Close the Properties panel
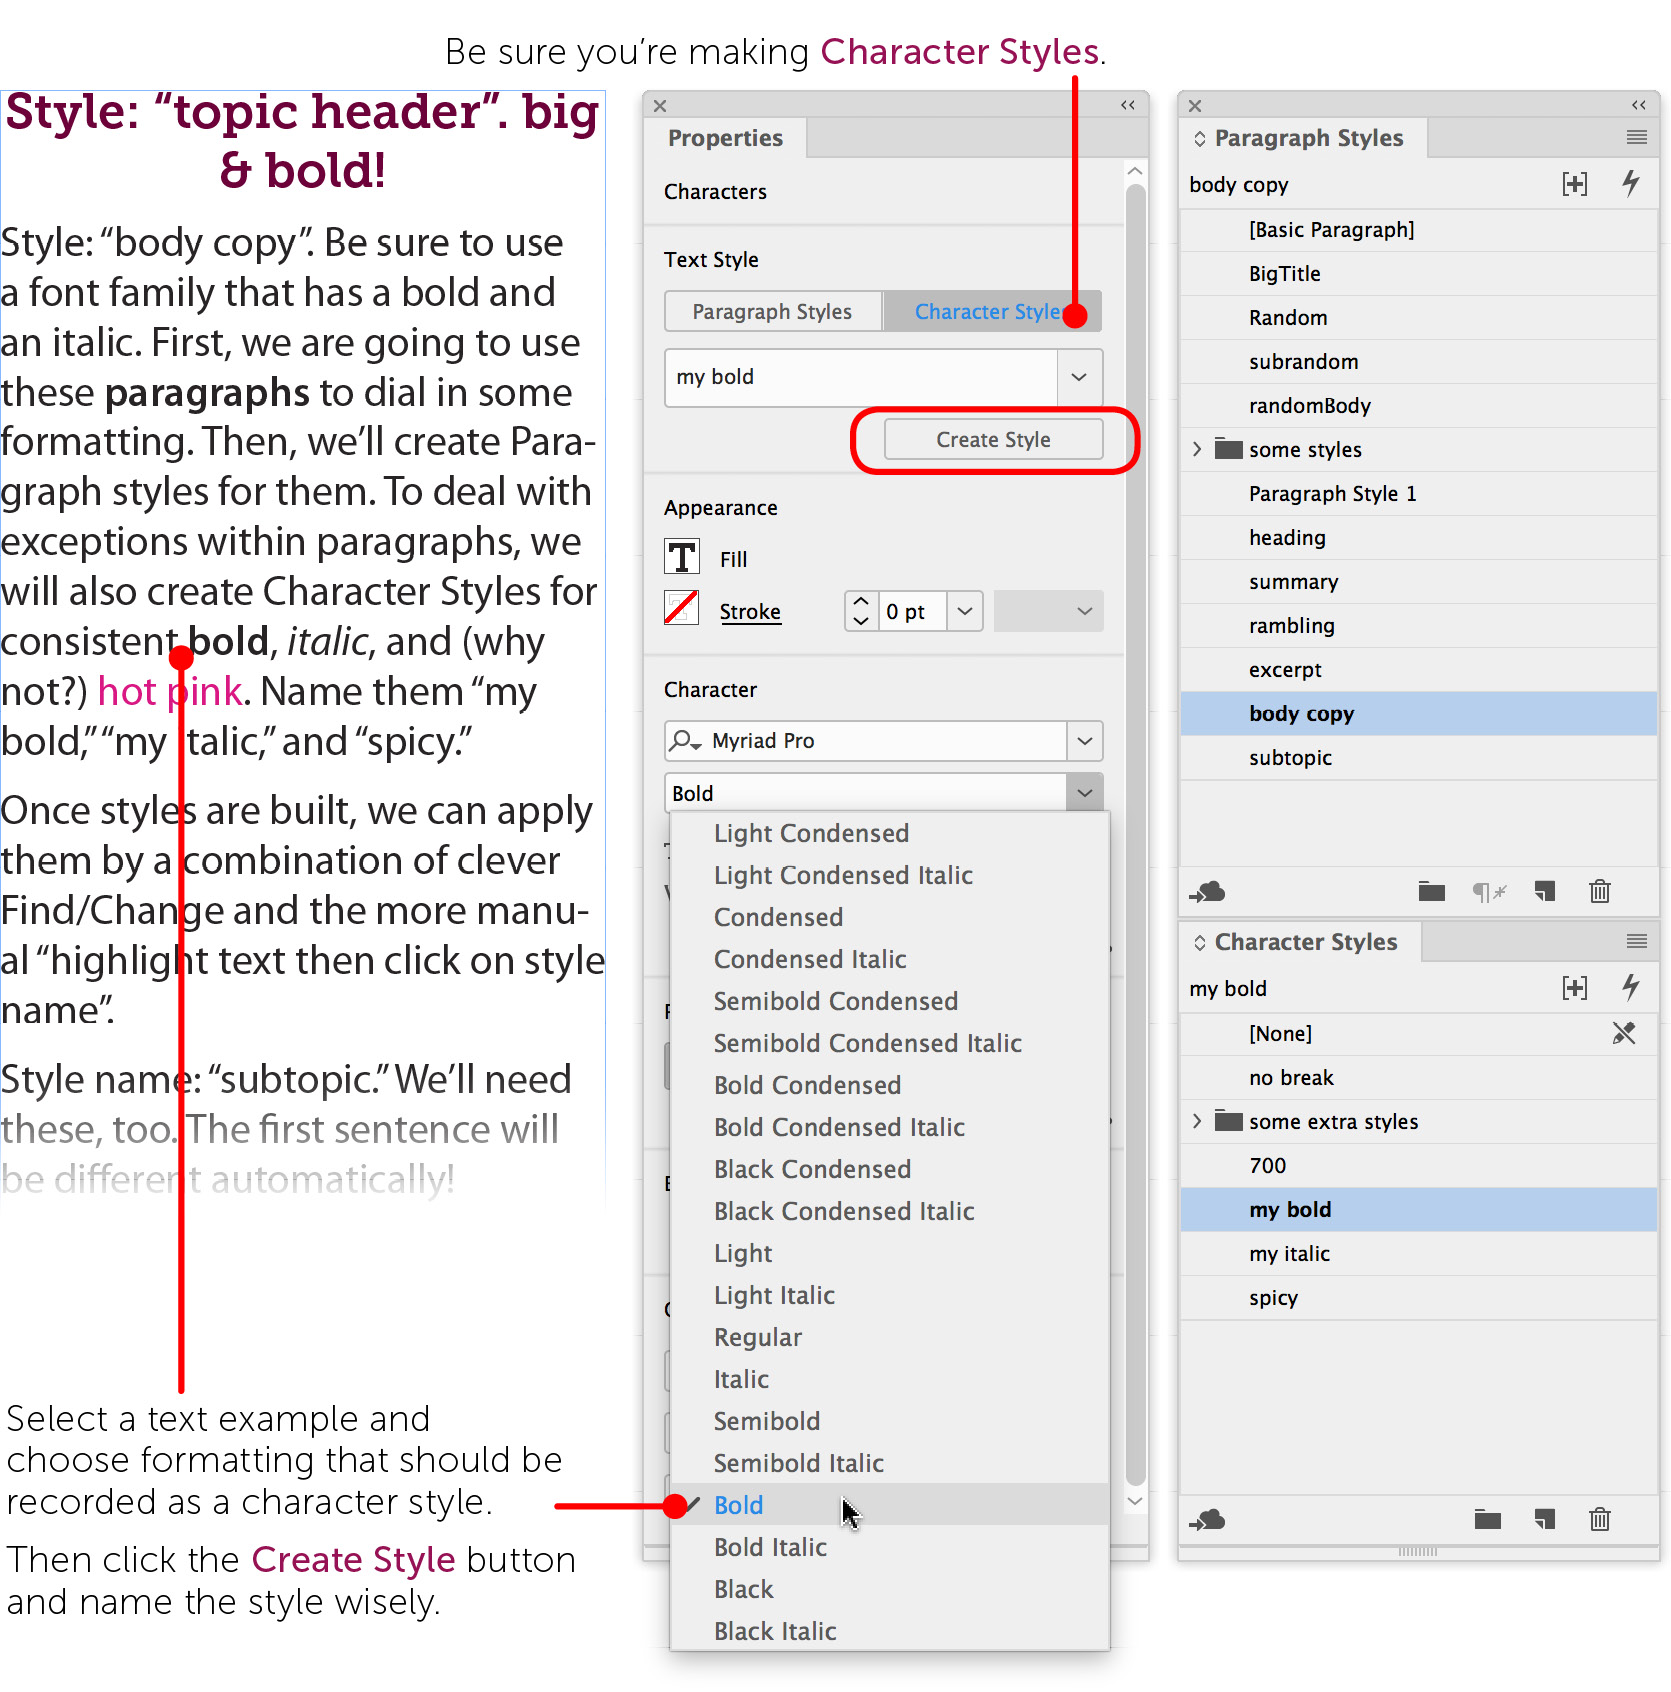Screen dimensions: 1671x1692 pos(660,105)
